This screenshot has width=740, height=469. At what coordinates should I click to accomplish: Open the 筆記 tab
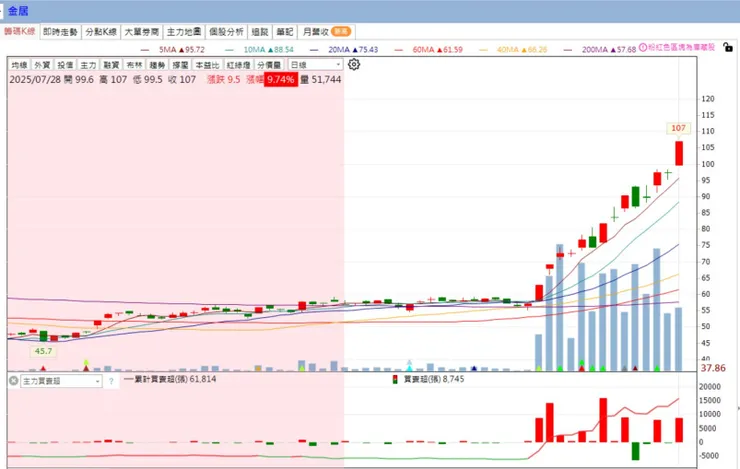coord(285,32)
